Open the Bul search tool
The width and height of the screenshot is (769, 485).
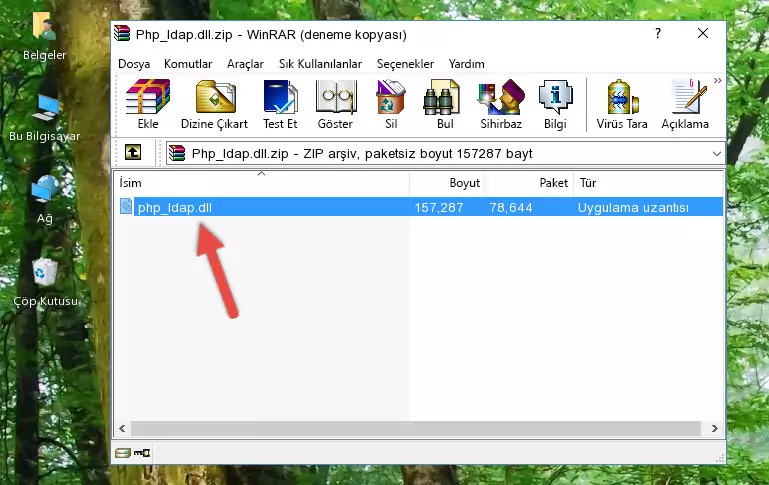pos(445,104)
